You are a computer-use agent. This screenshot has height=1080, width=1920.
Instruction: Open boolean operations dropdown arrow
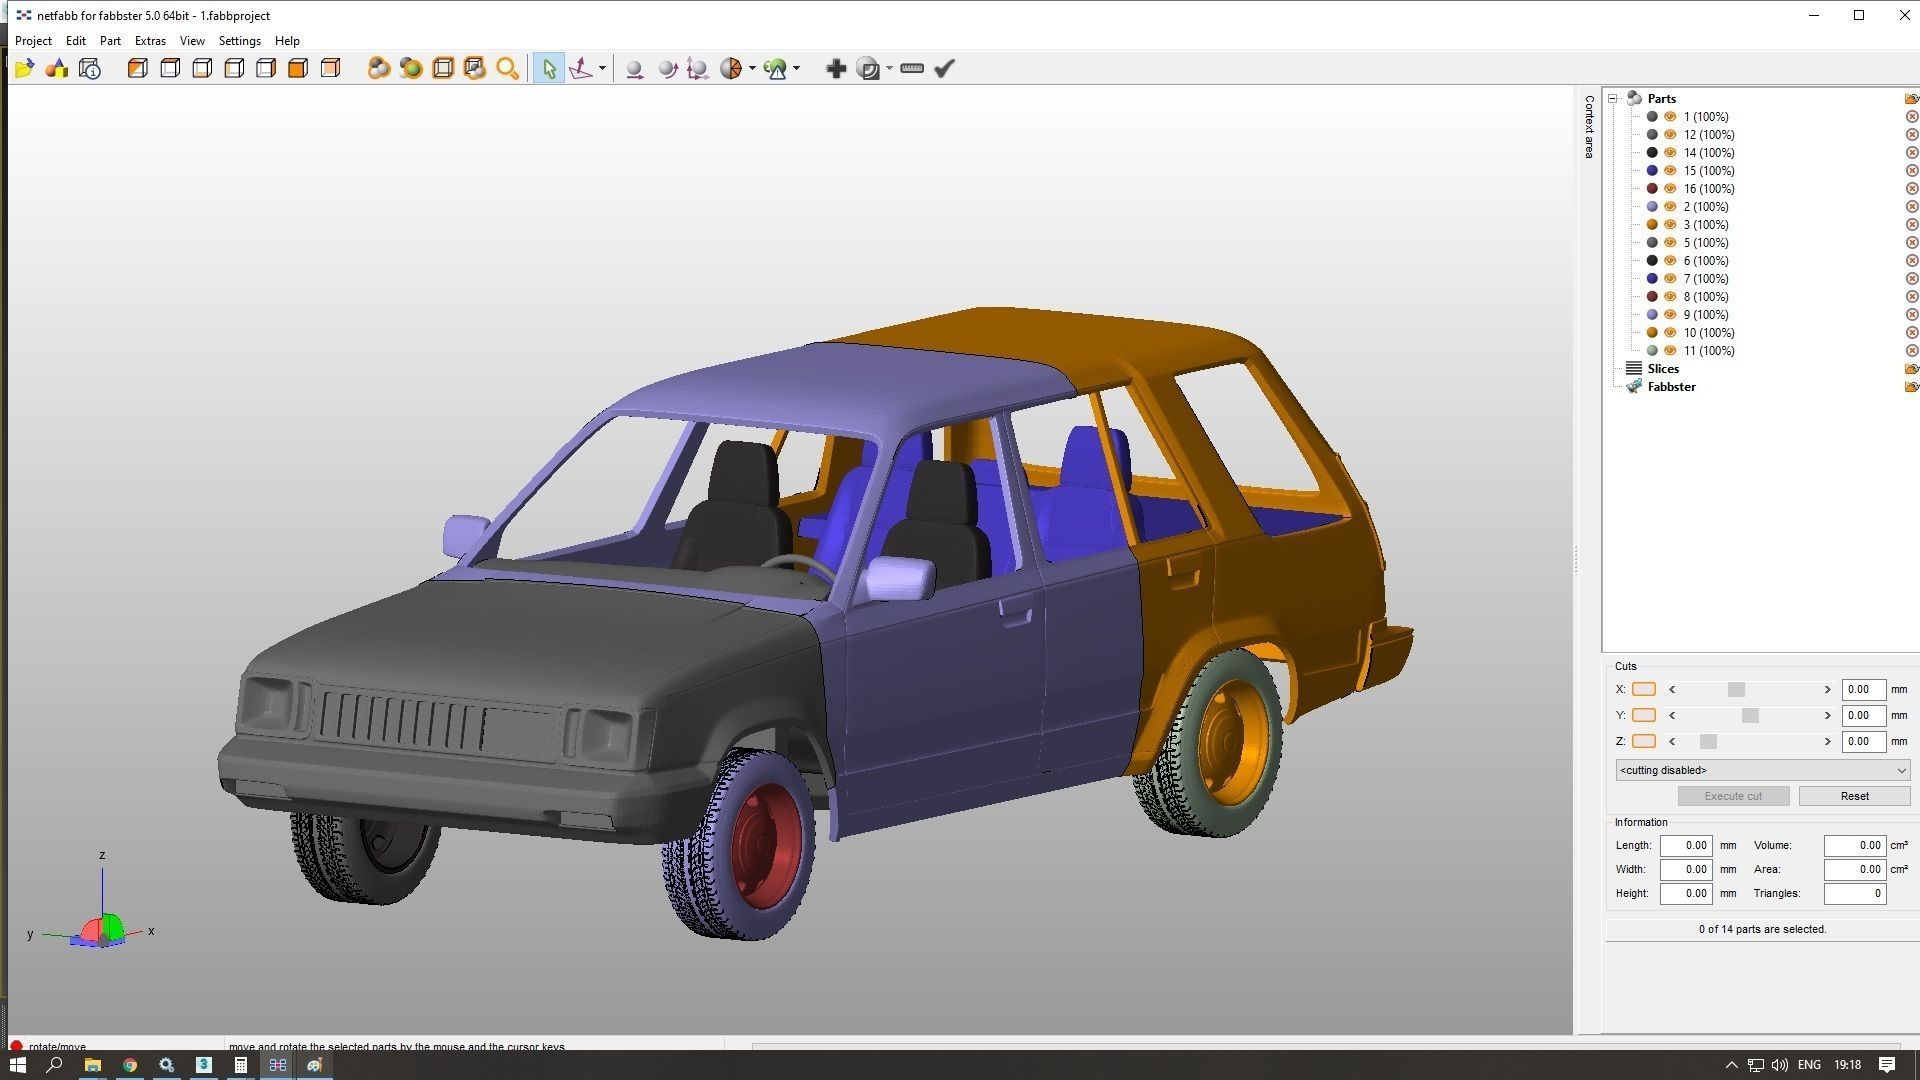889,68
